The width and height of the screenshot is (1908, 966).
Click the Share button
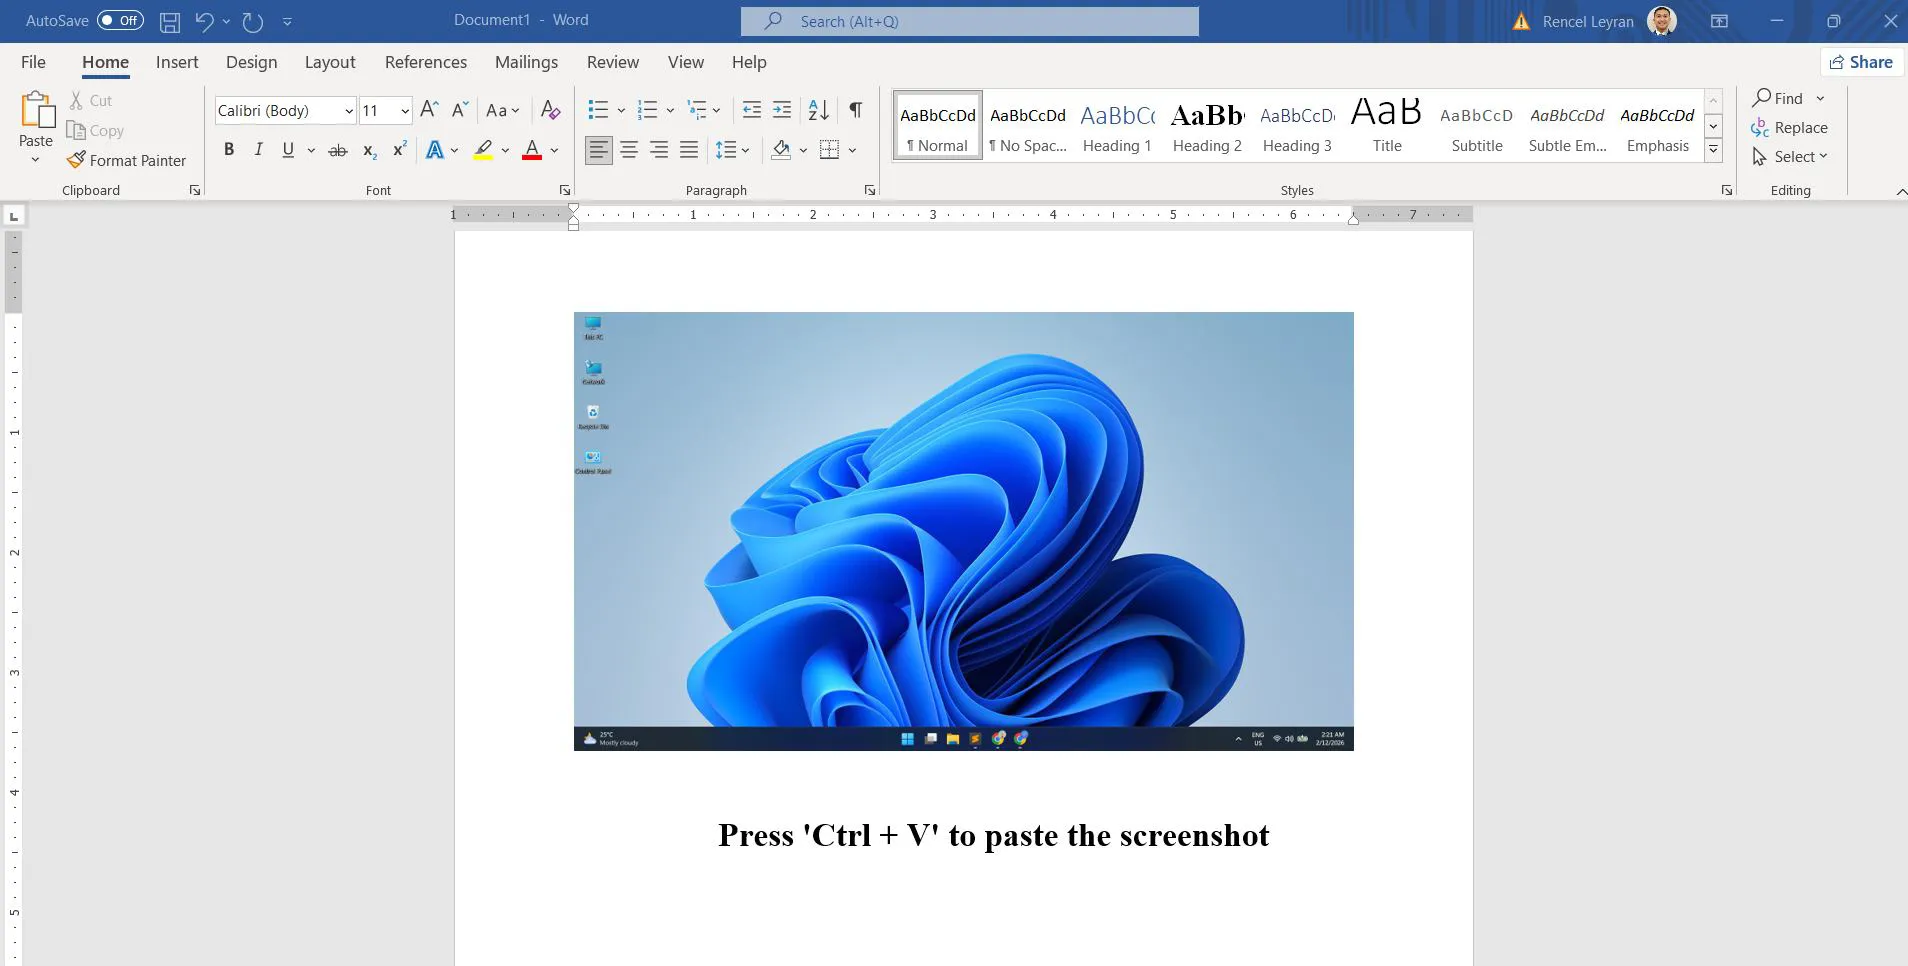pos(1860,62)
